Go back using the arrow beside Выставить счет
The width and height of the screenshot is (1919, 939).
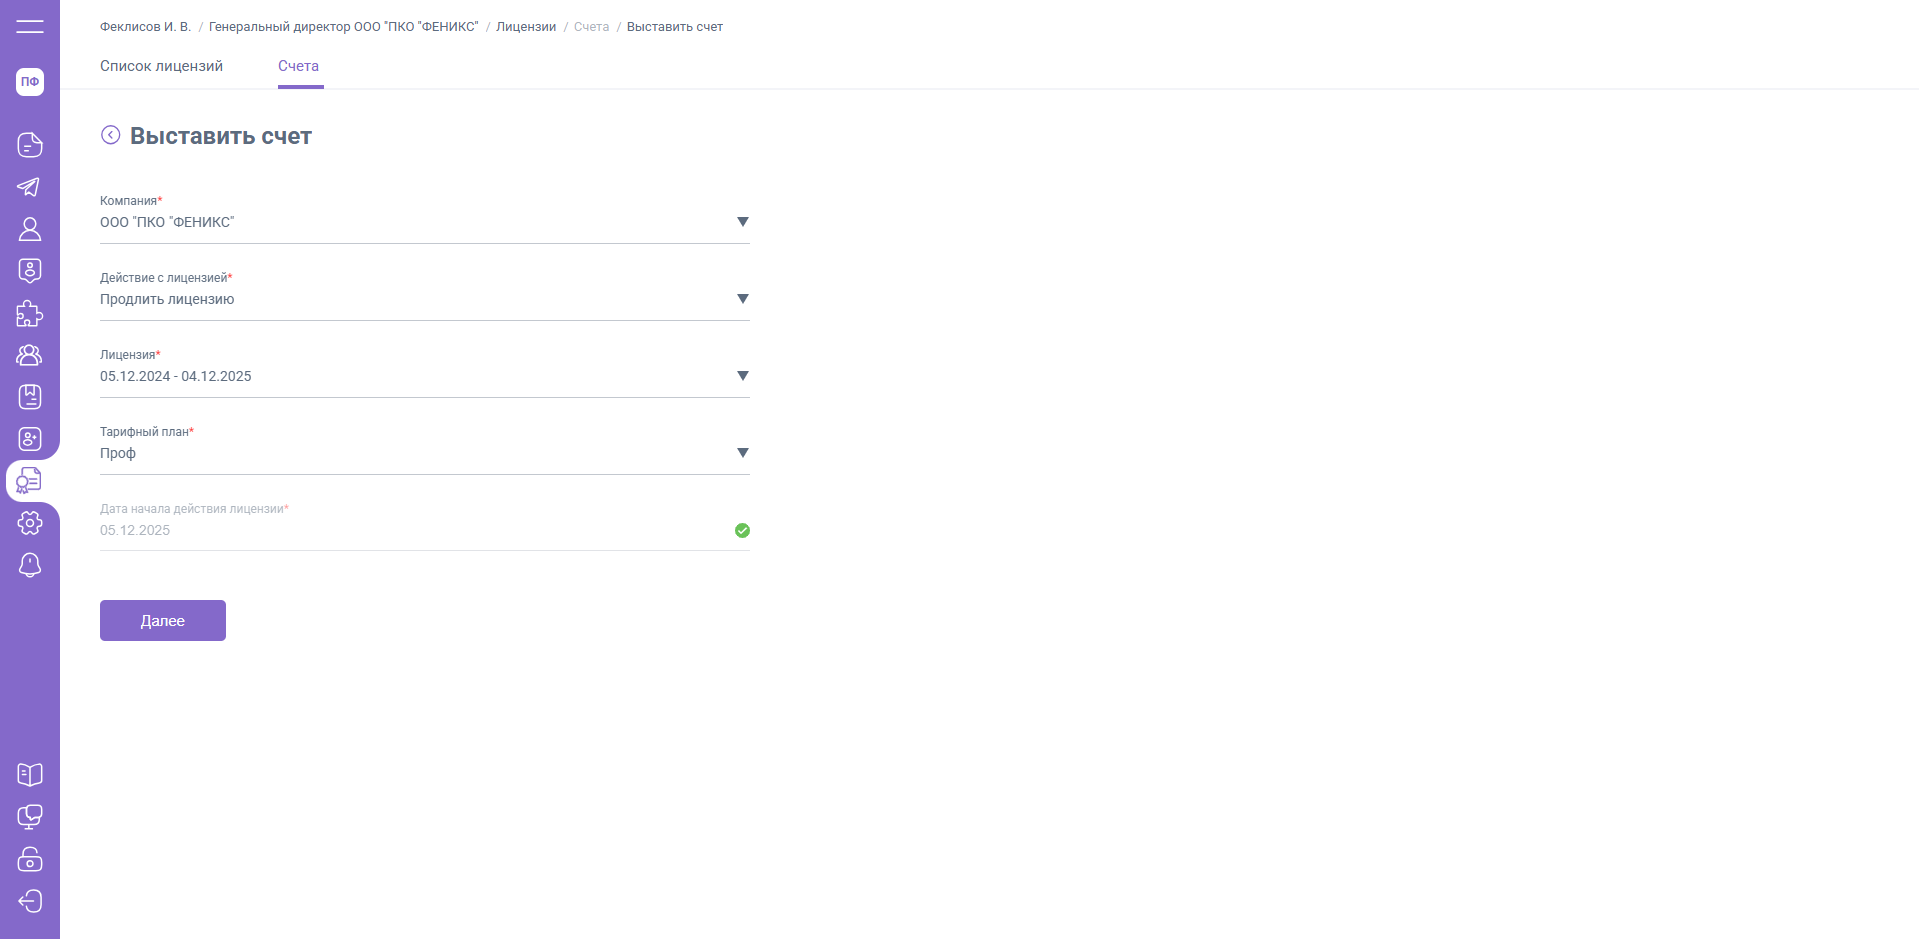point(111,135)
